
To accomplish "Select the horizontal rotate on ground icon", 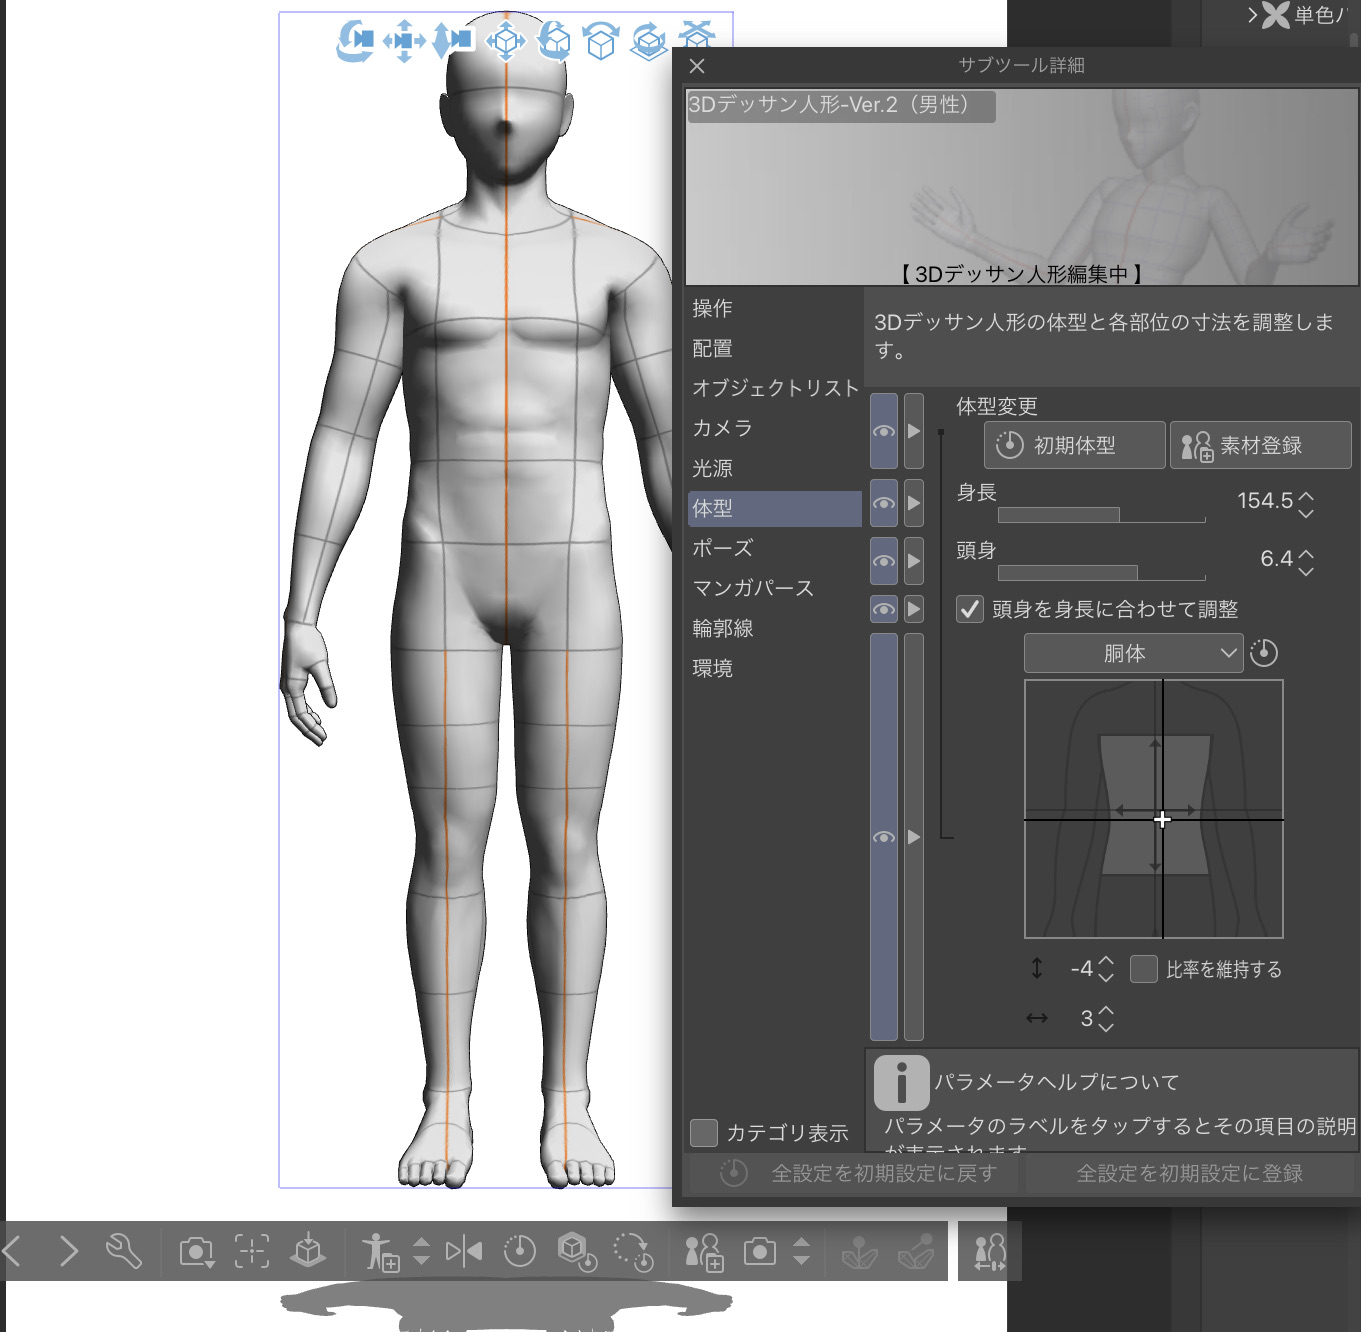I will click(x=649, y=41).
